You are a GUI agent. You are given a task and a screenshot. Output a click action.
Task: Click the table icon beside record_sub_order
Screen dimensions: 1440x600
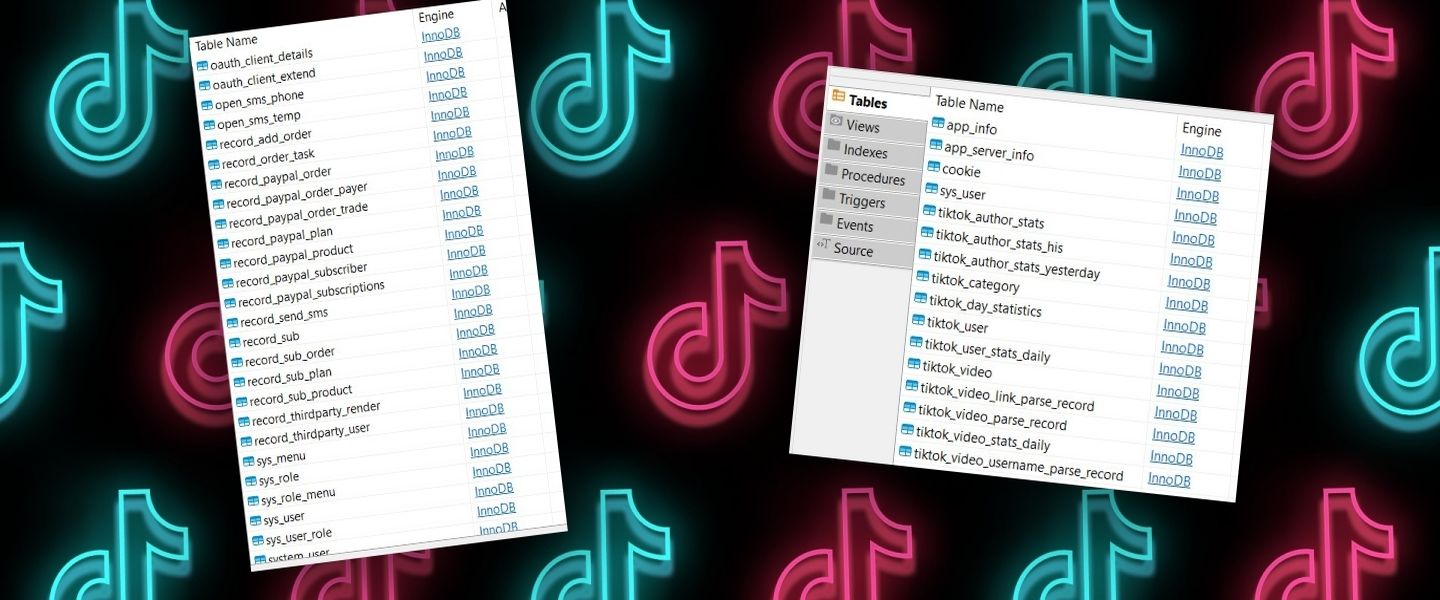coord(237,361)
